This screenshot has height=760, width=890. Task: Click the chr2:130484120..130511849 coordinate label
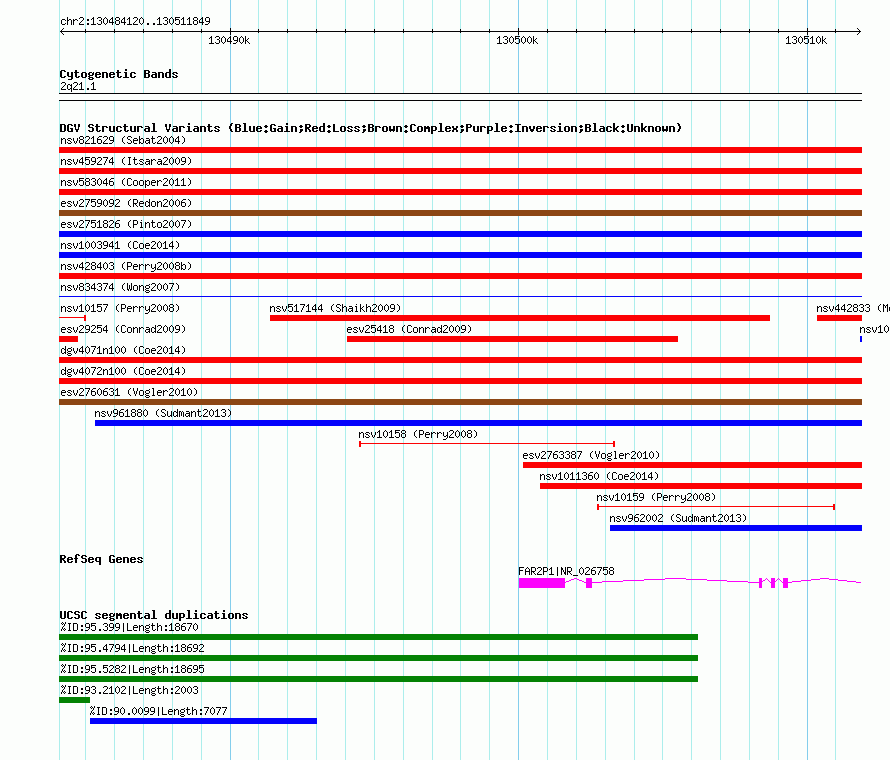(135, 21)
